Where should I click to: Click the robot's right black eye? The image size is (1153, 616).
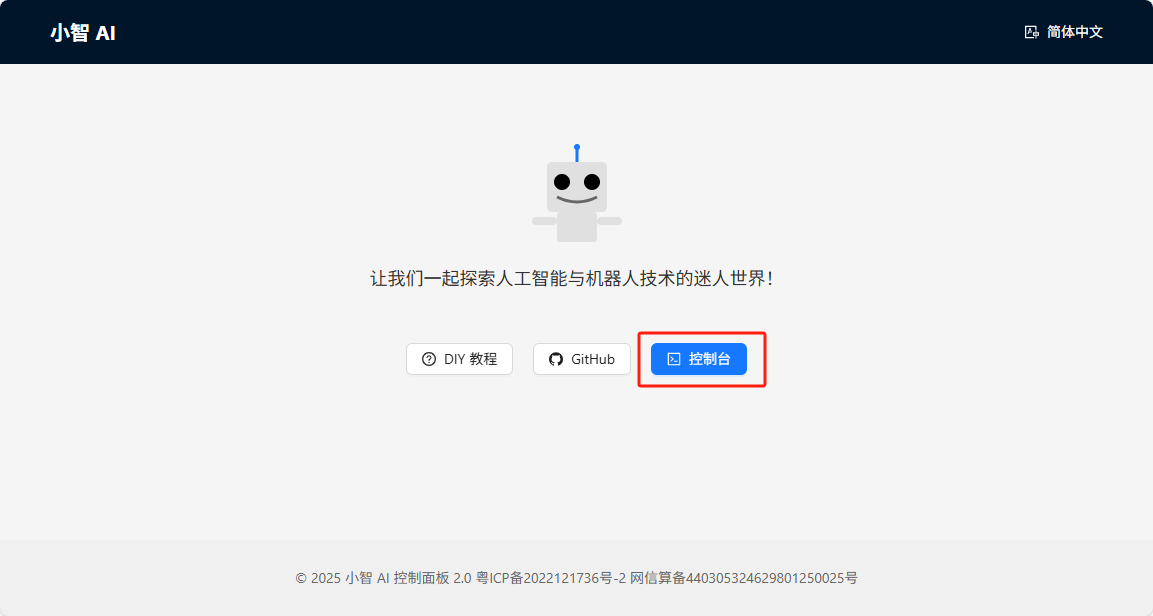coord(592,182)
